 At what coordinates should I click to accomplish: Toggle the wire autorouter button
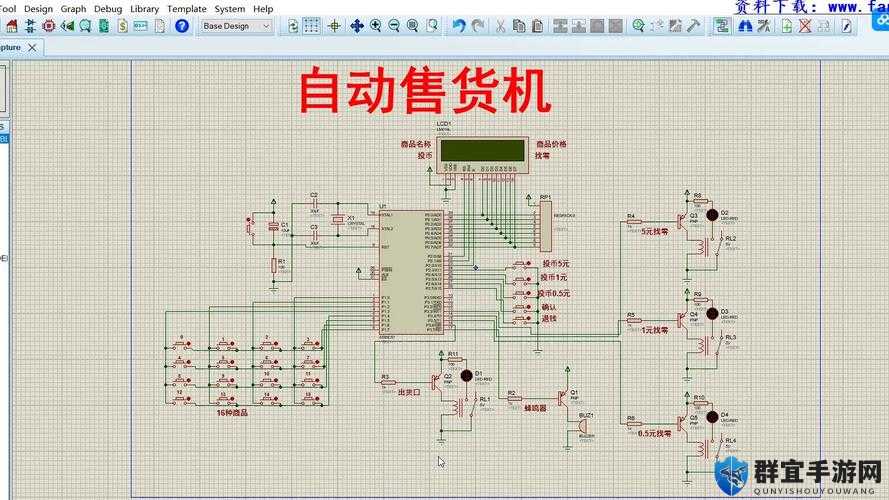[x=721, y=26]
